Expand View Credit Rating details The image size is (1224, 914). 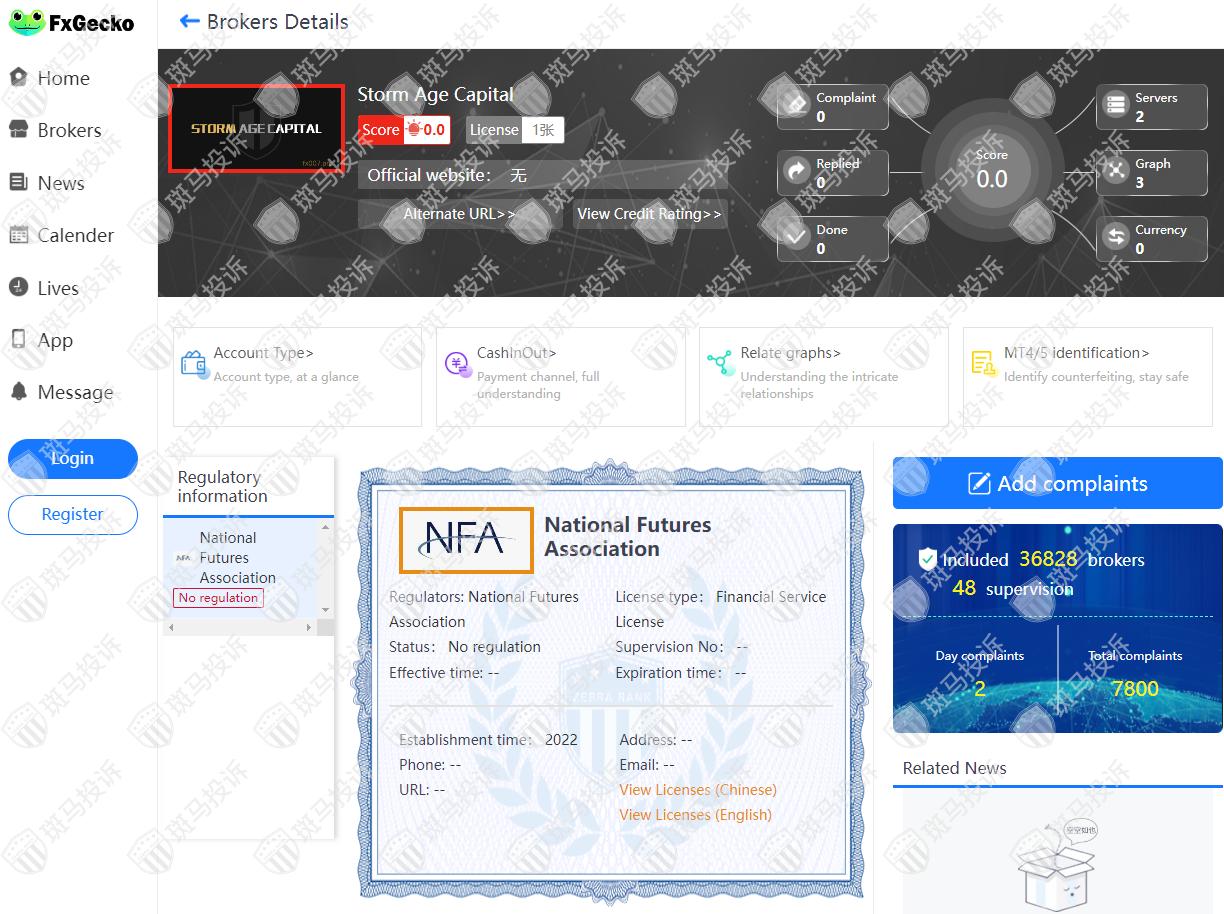point(649,214)
